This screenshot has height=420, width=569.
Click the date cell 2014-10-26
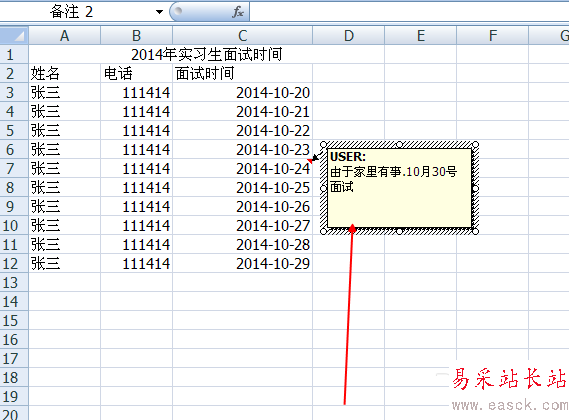click(x=242, y=207)
